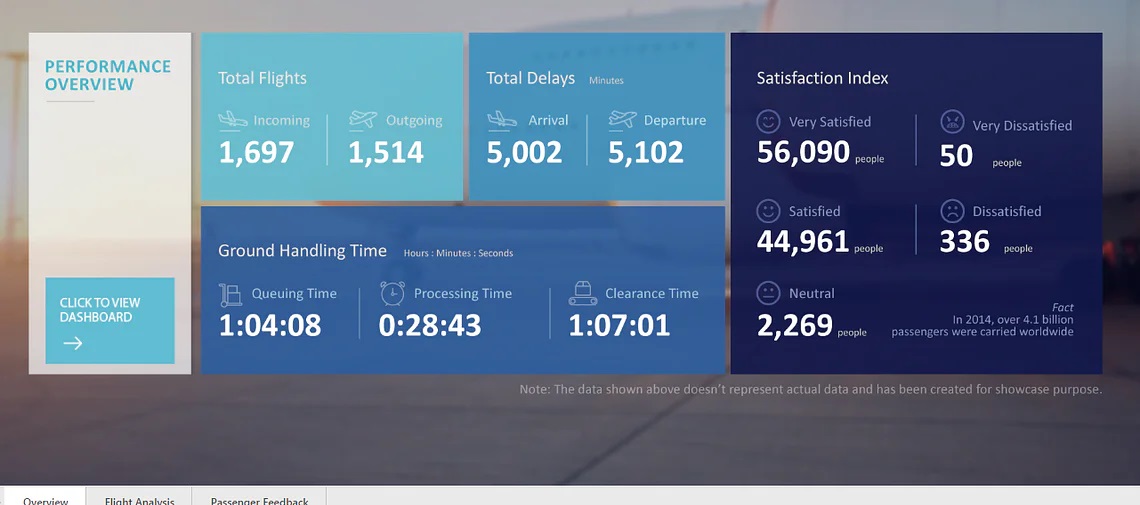This screenshot has height=505, width=1140.
Task: Click the Satisfaction Index title
Action: click(x=822, y=78)
